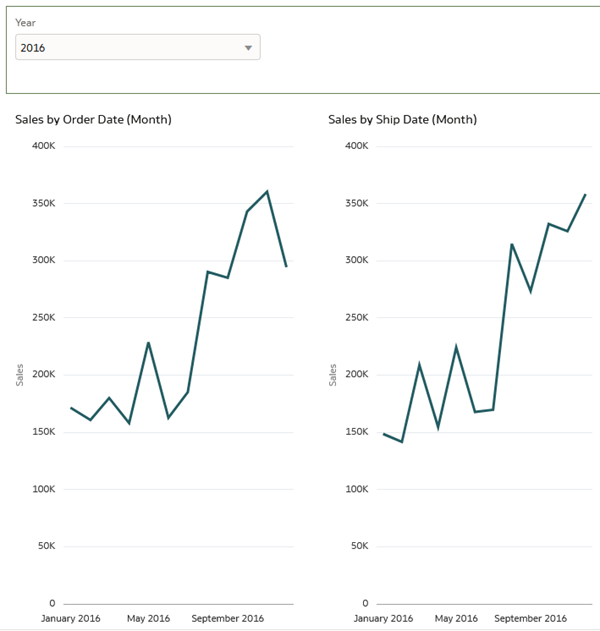Select the Sales by Ship Date (Month) title

[x=402, y=120]
